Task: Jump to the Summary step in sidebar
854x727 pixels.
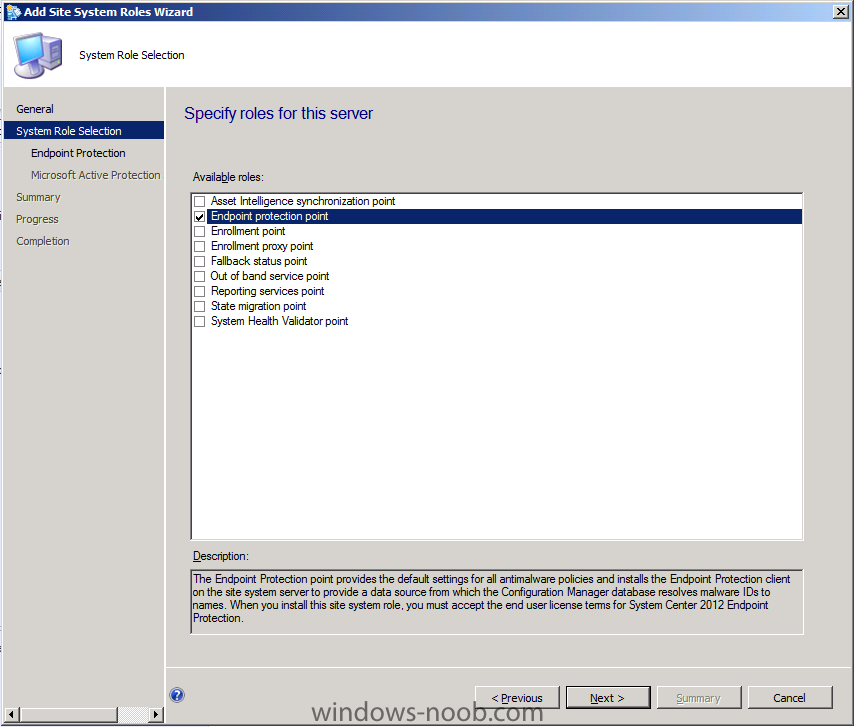Action: tap(38, 197)
